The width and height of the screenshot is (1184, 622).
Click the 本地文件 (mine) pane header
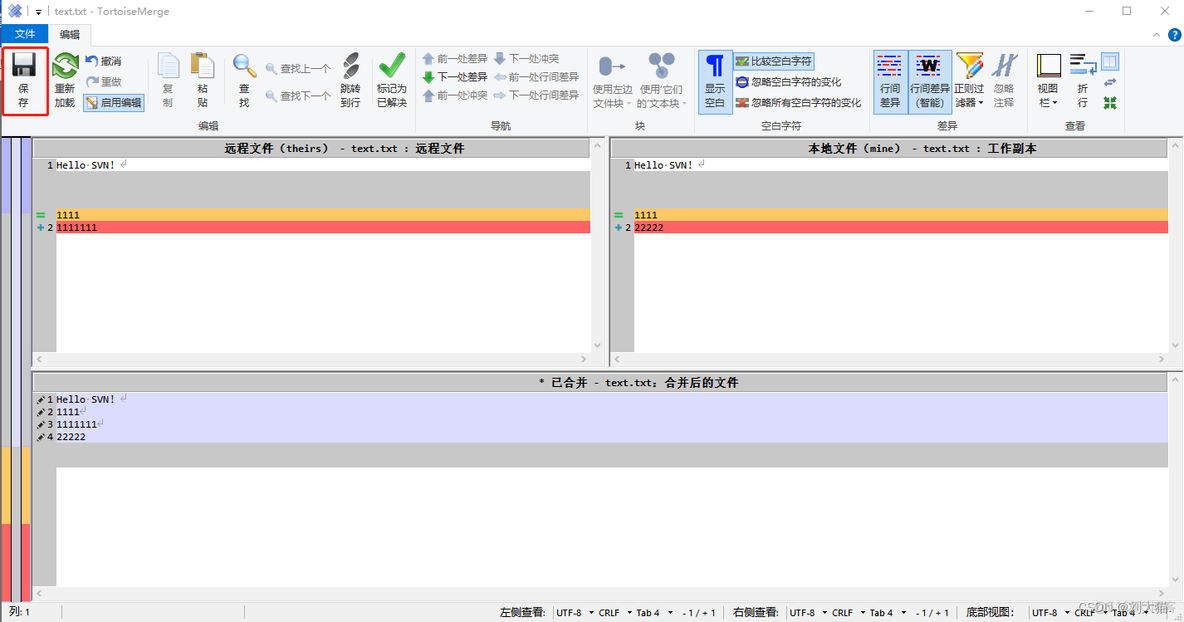[x=890, y=148]
